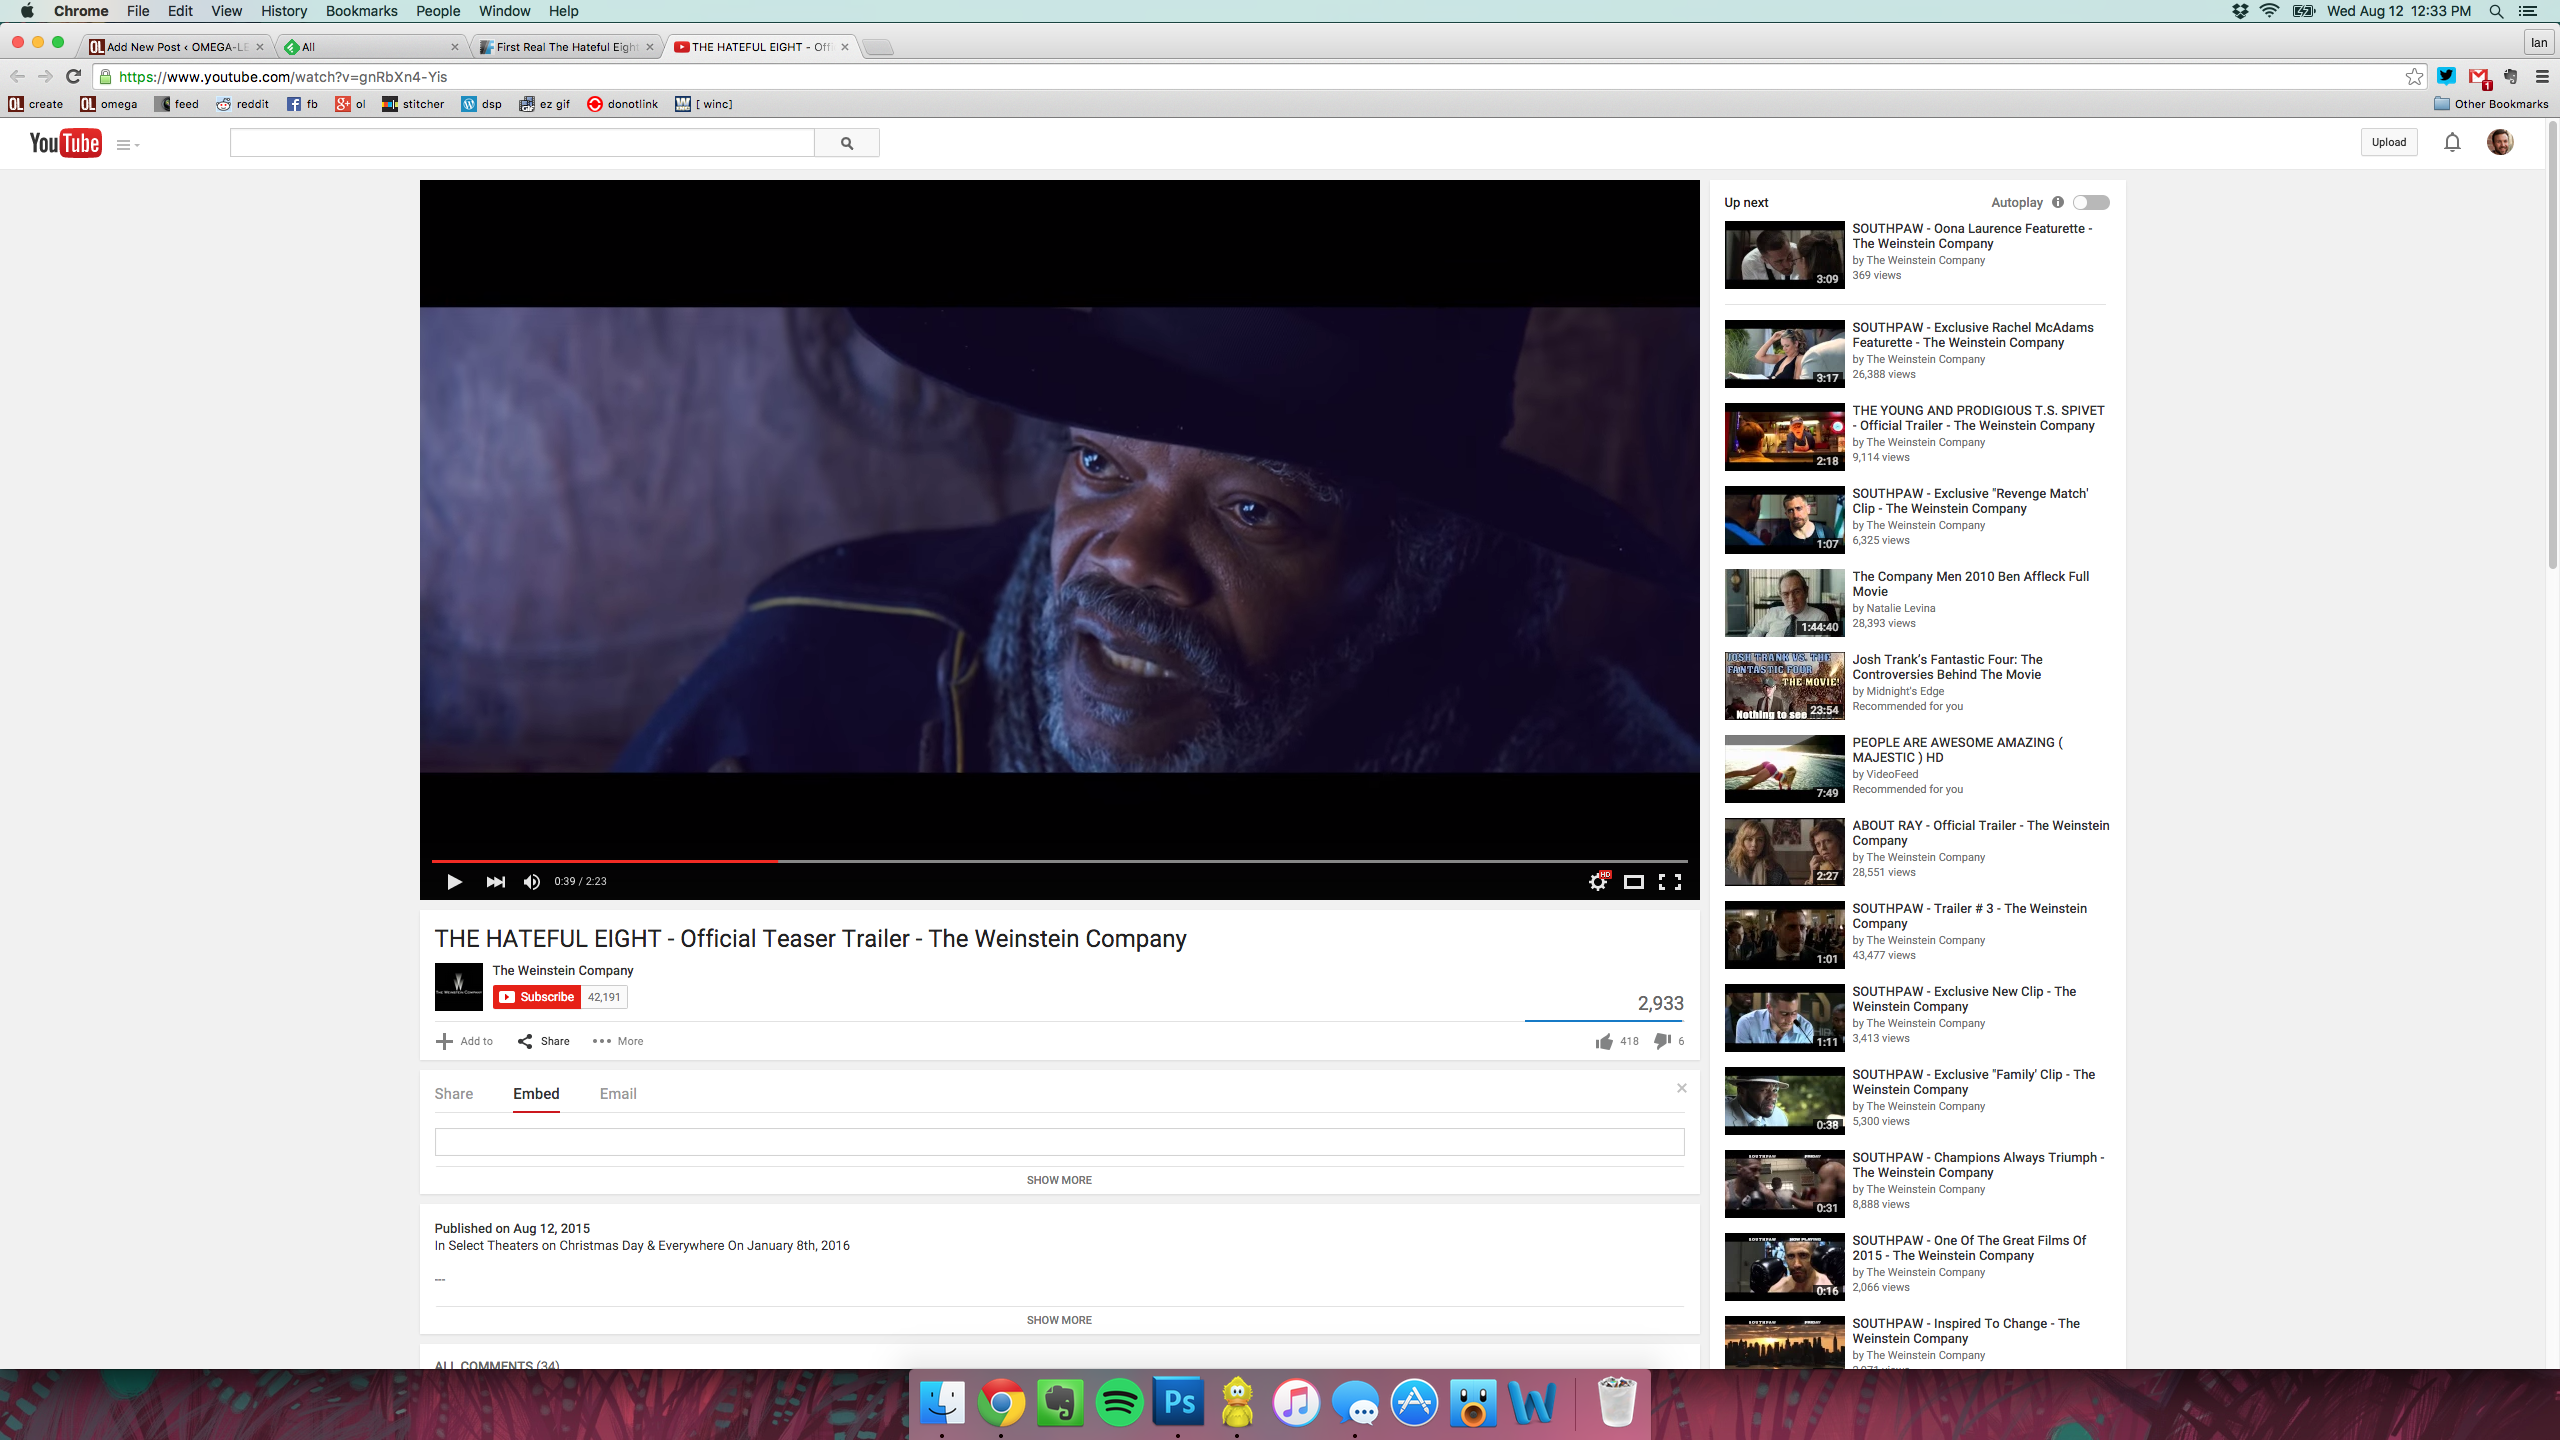Open Josh Trank's Fantastic Four video link
Screen dimensions: 2560x1440
pyautogui.click(x=1947, y=667)
